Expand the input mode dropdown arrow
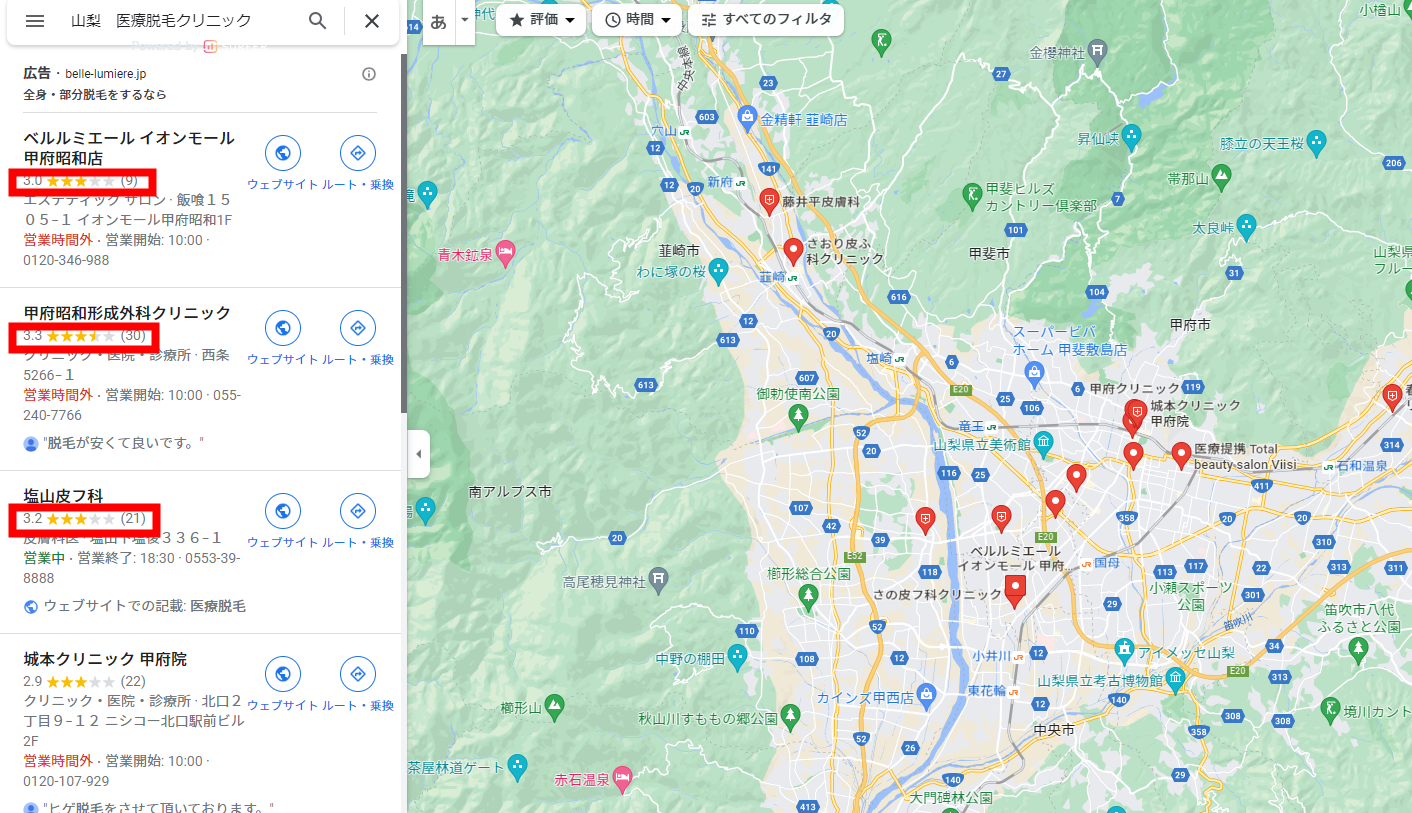This screenshot has width=1412, height=813. [464, 21]
